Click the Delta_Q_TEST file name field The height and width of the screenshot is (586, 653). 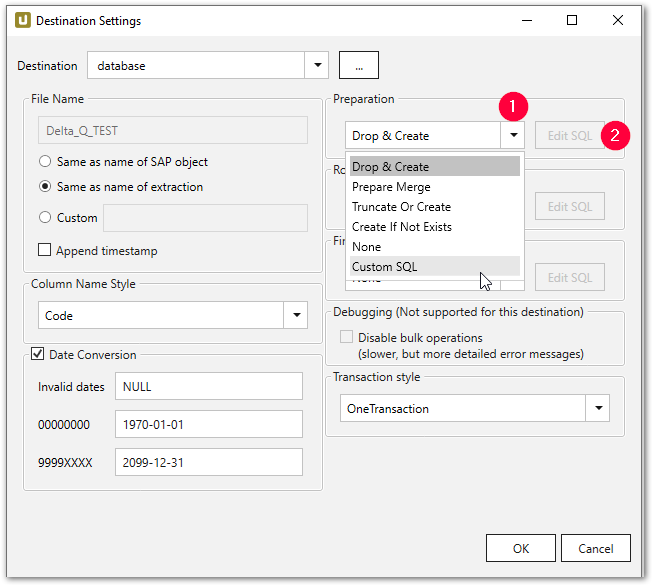coord(173,130)
